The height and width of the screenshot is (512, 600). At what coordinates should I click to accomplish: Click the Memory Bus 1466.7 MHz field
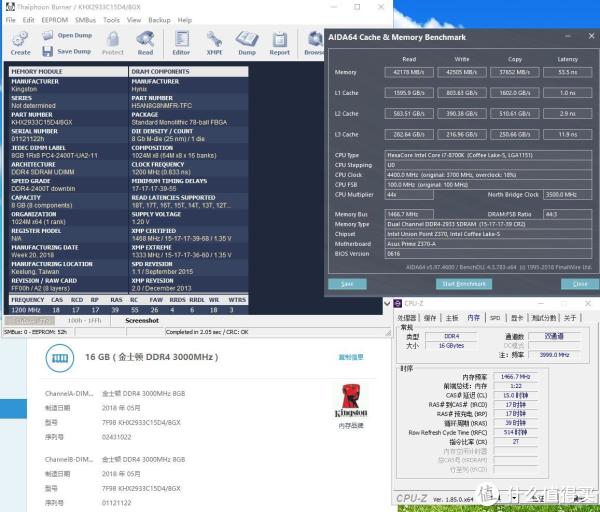(x=409, y=214)
